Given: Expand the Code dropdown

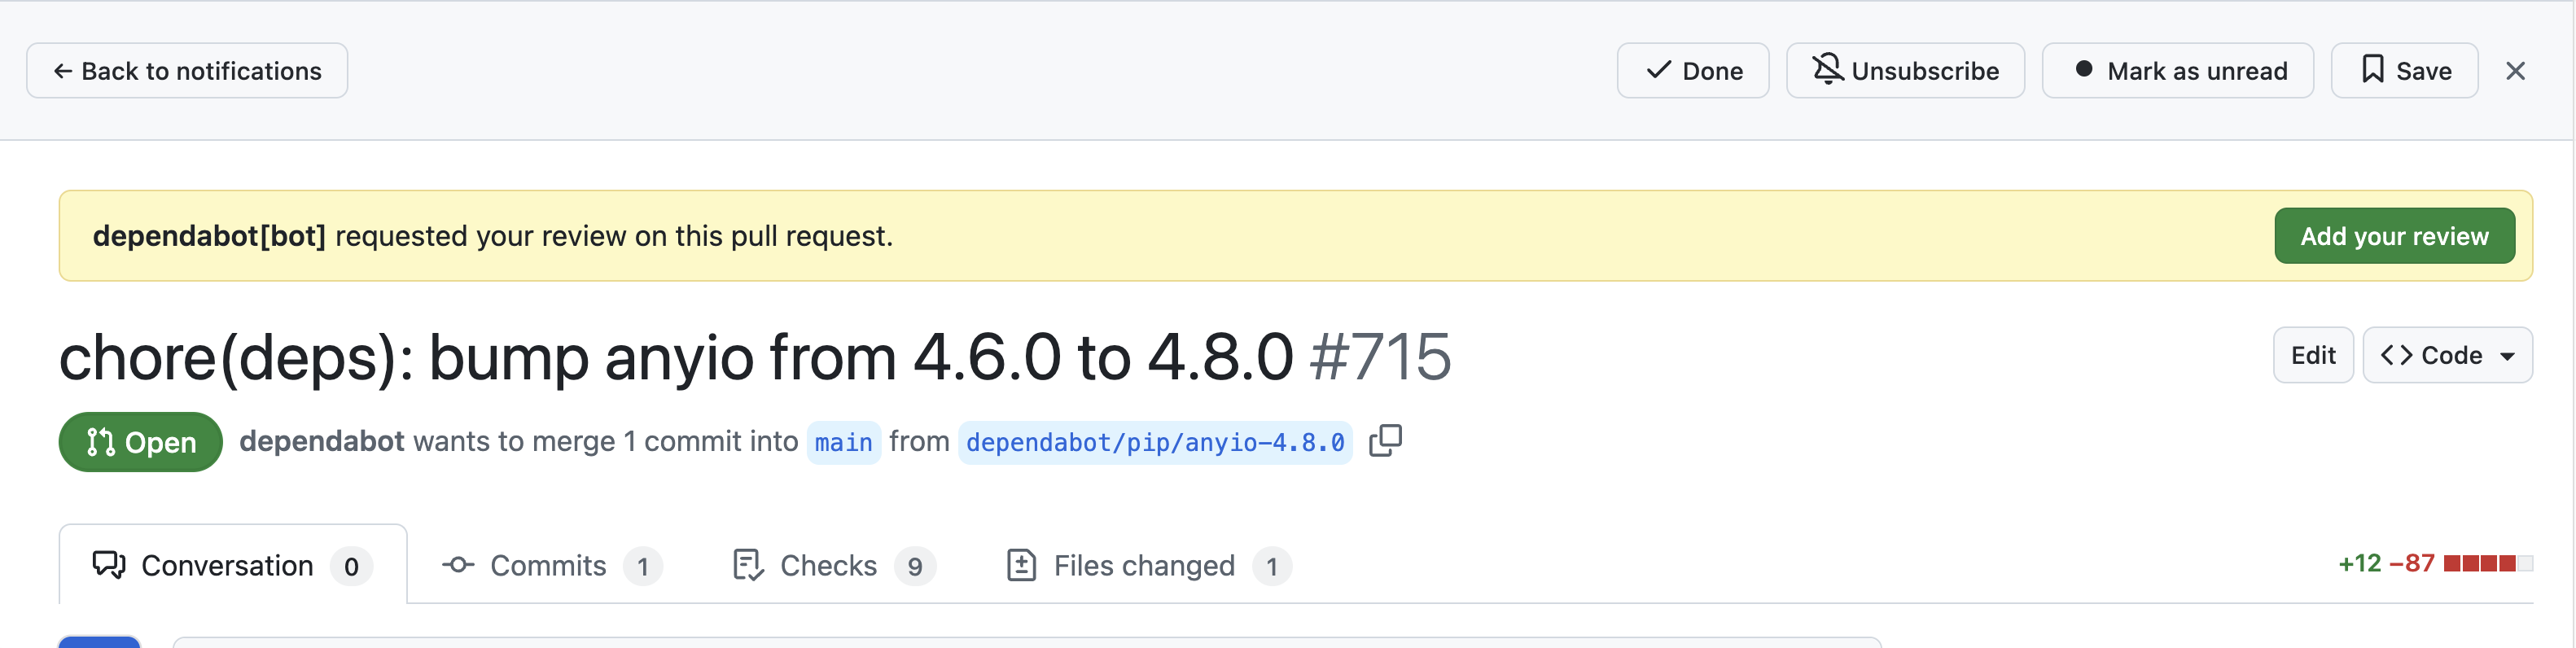Looking at the screenshot, I should pyautogui.click(x=2447, y=355).
